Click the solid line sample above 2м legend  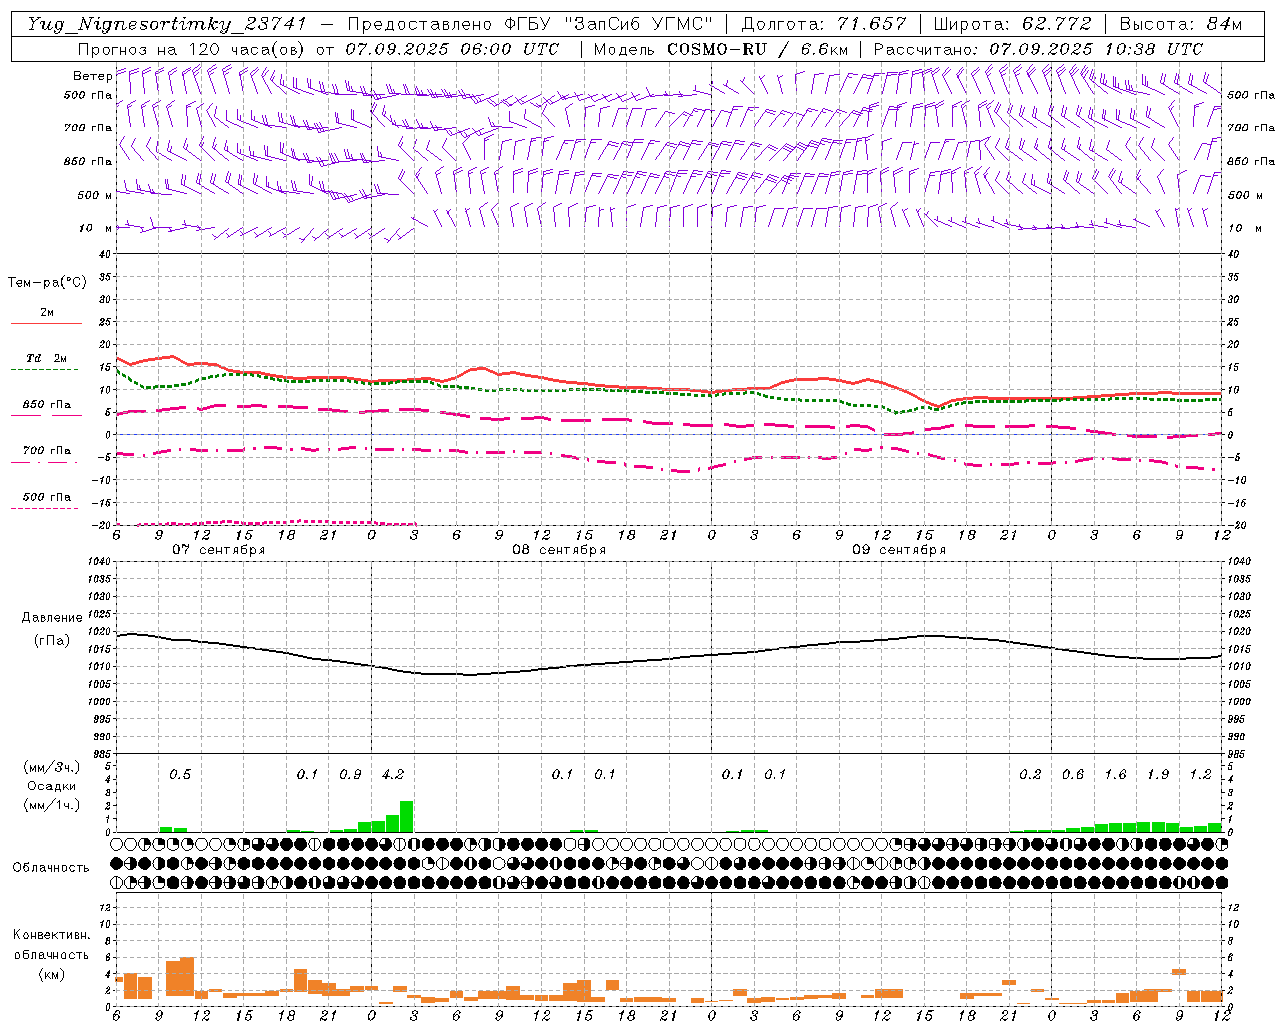46,323
